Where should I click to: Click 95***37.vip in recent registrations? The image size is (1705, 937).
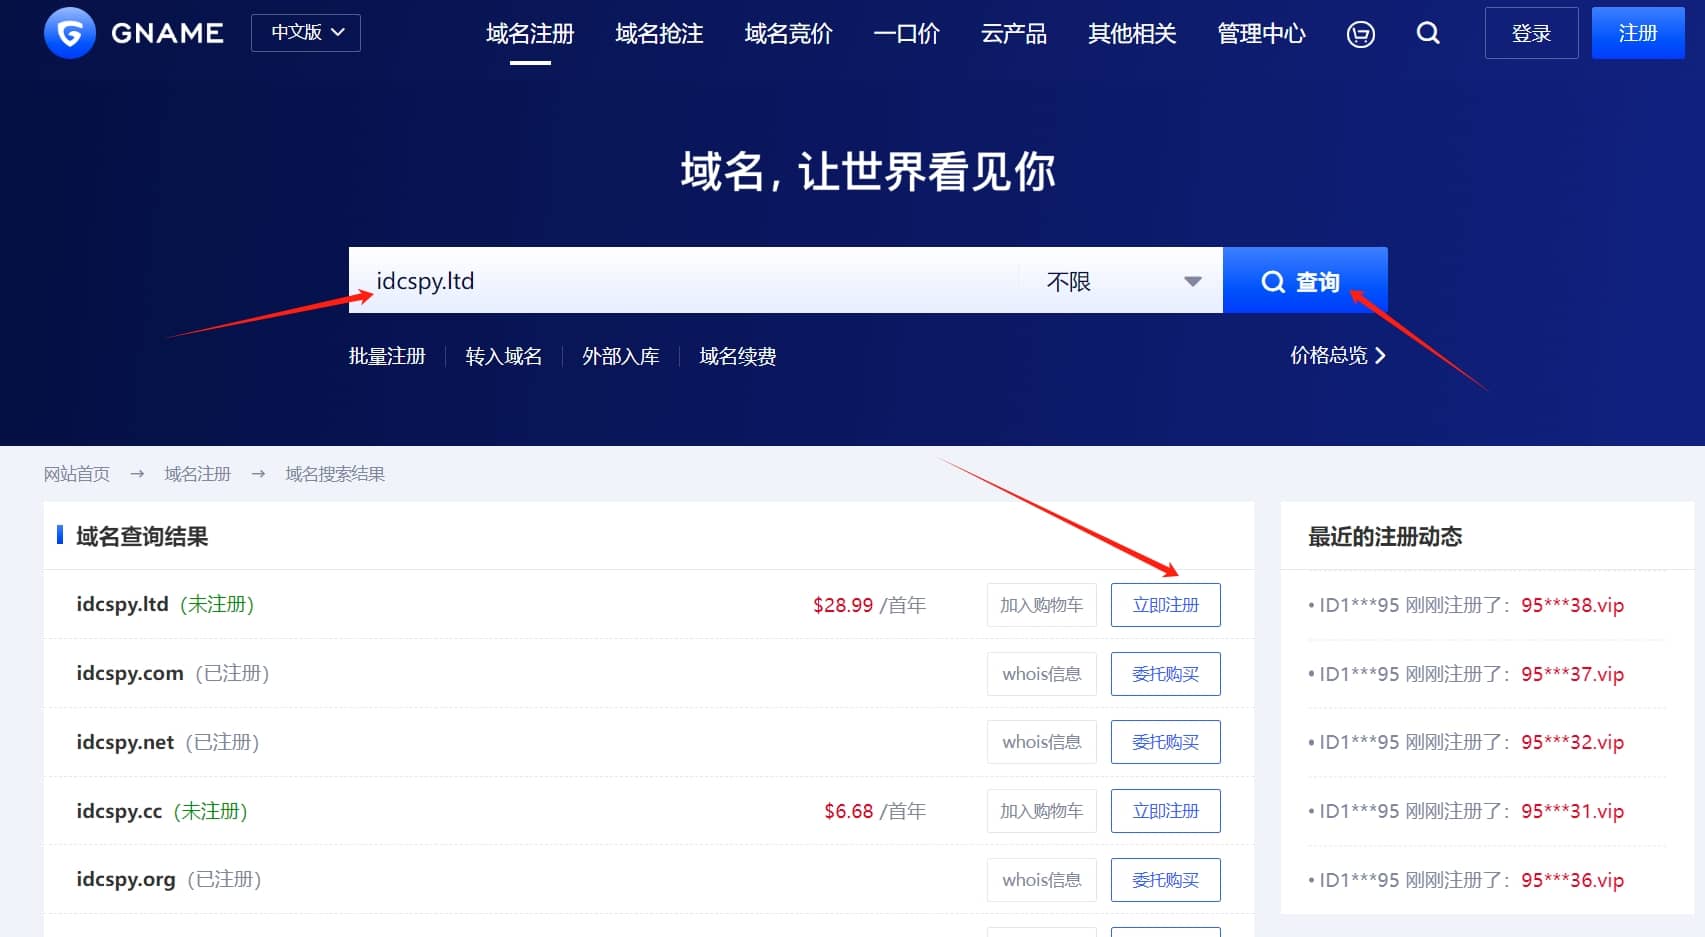pyautogui.click(x=1572, y=674)
